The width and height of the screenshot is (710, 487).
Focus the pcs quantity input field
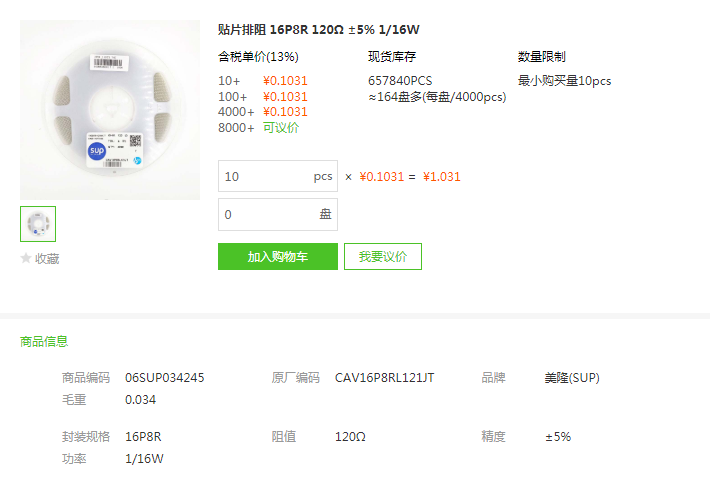(278, 176)
